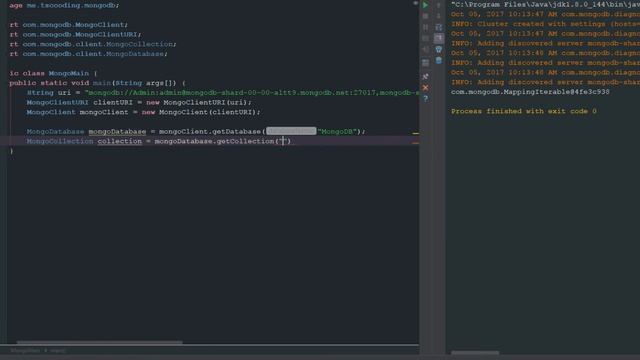This screenshot has width=640, height=360.
Task: Close the Run tab with red X
Action: pyautogui.click(x=425, y=87)
